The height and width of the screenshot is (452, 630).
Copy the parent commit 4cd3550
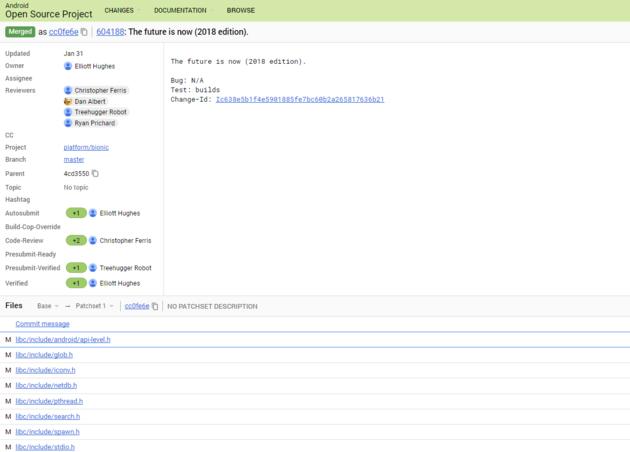pos(95,174)
